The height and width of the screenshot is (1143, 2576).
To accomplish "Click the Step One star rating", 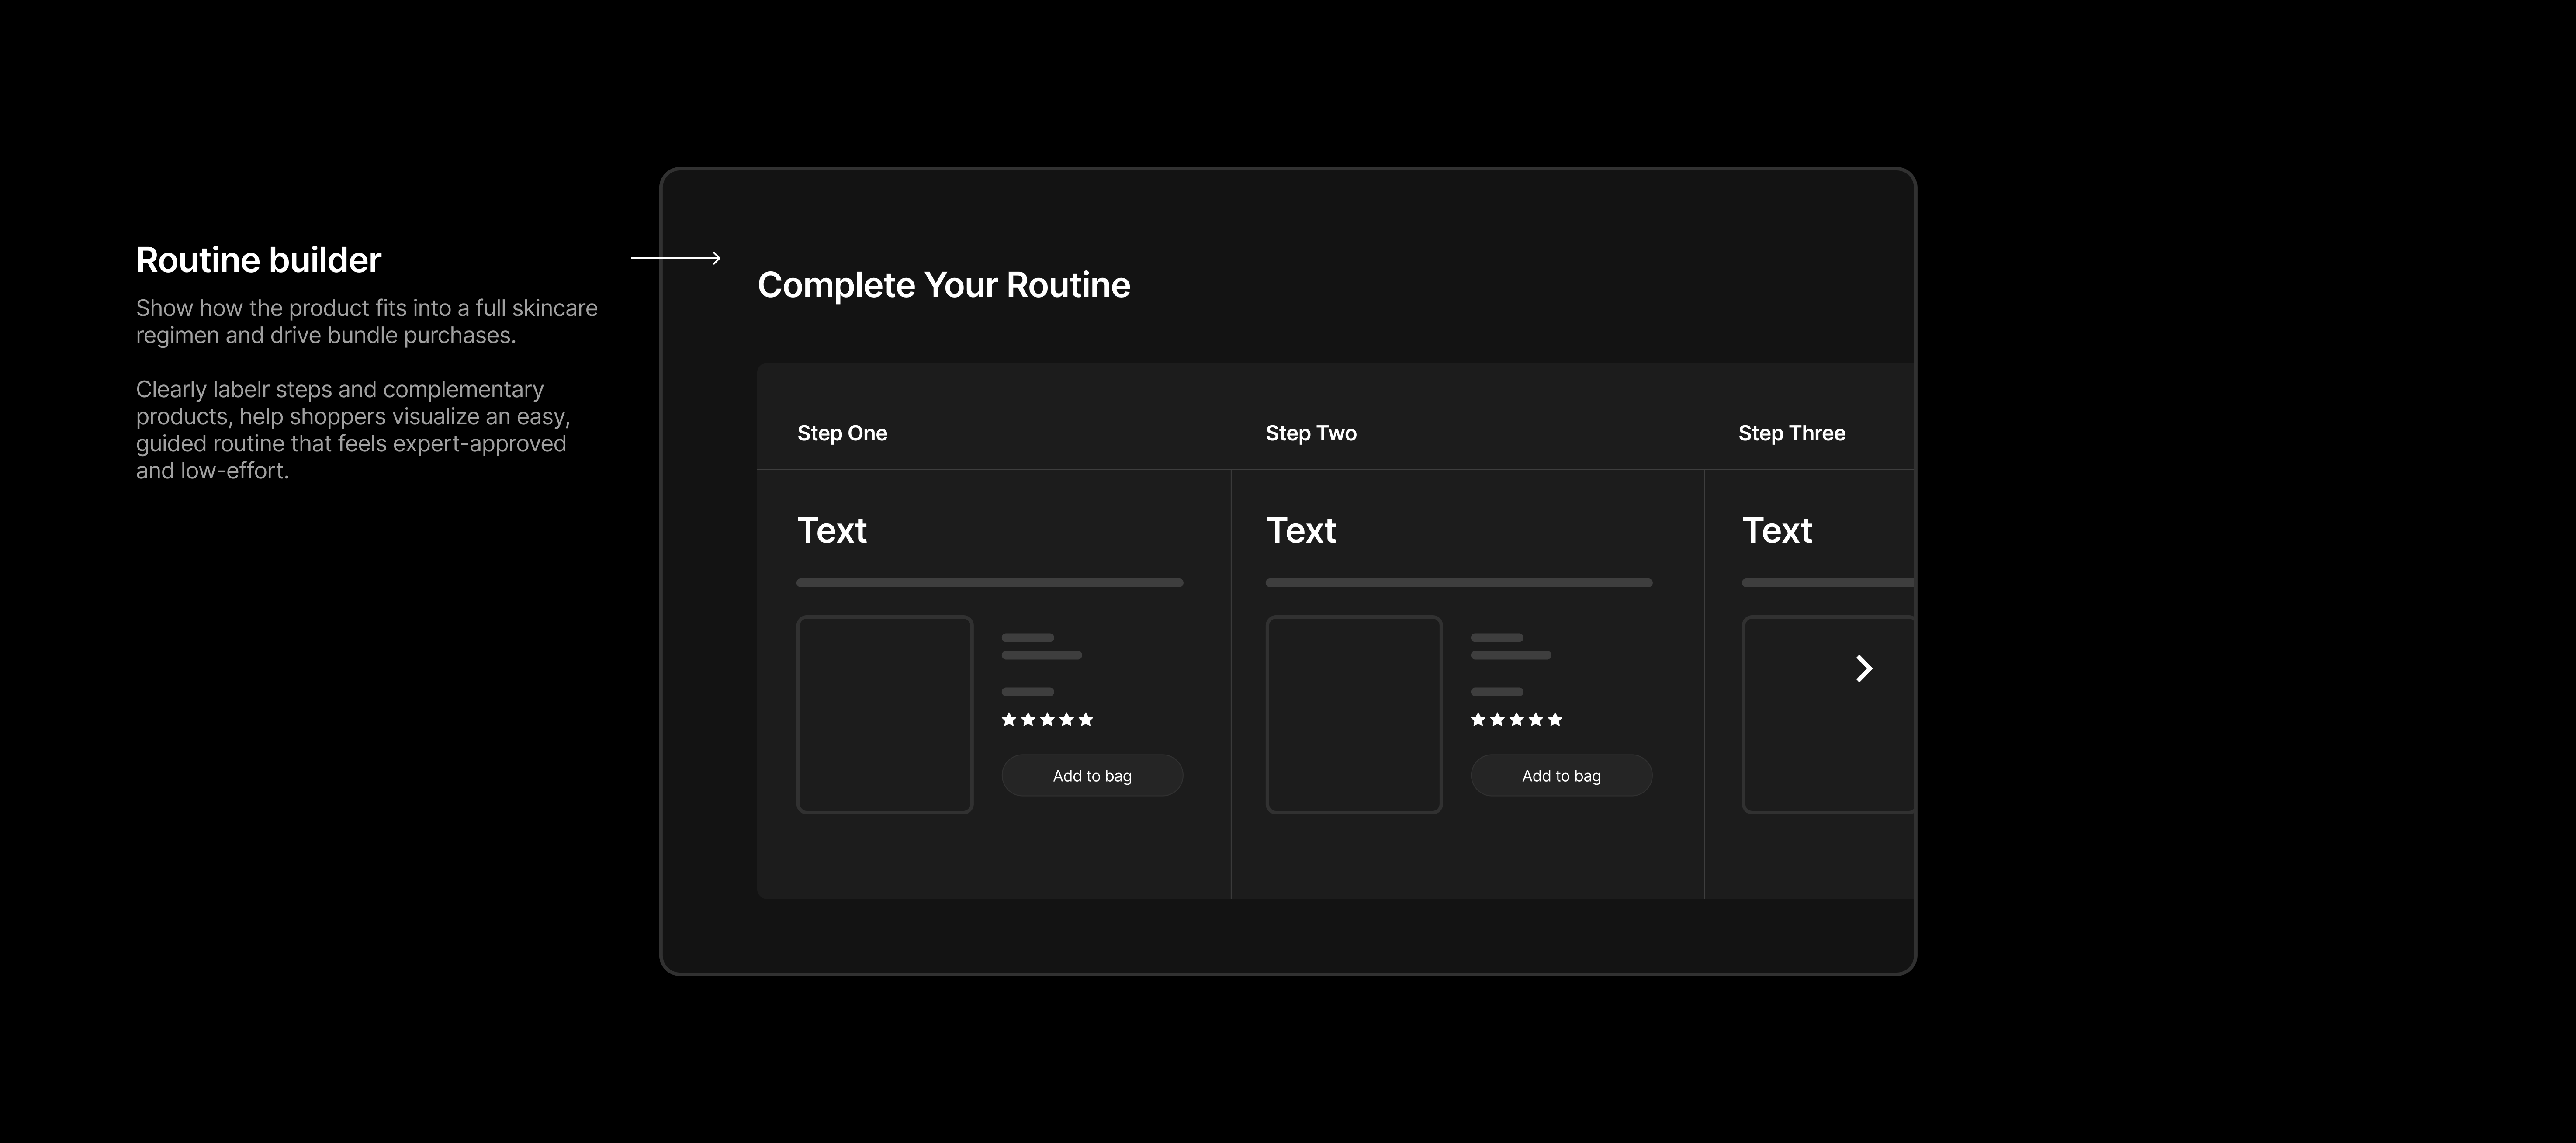I will 1047,719.
